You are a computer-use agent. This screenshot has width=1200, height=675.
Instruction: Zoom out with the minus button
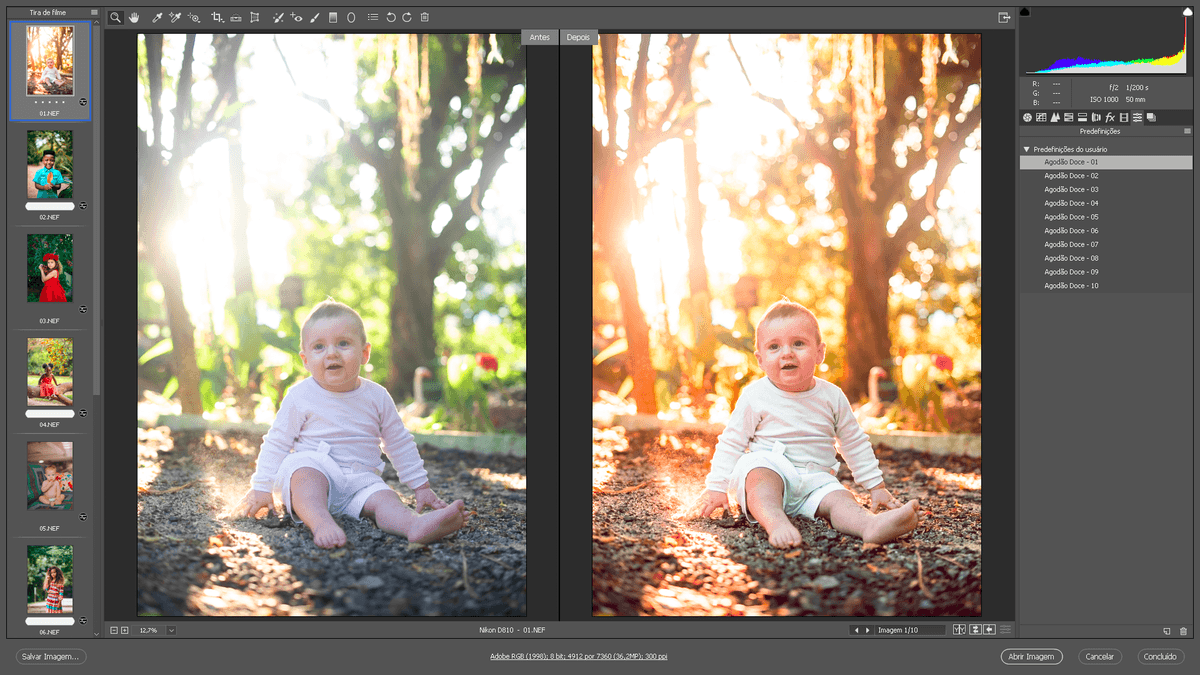pyautogui.click(x=114, y=630)
